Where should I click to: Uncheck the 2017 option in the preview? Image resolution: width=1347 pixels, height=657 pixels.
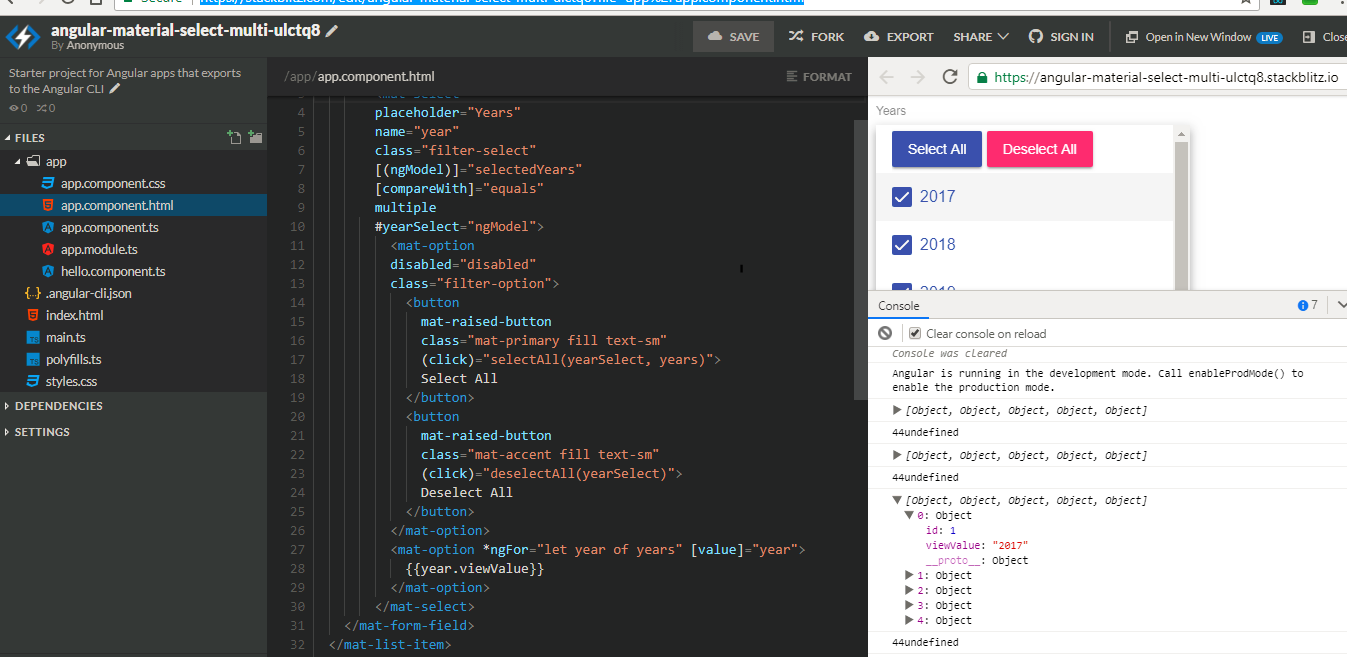(901, 196)
